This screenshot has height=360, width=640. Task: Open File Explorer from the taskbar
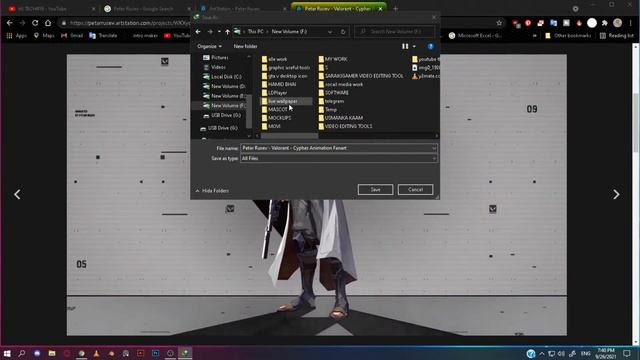point(52,353)
